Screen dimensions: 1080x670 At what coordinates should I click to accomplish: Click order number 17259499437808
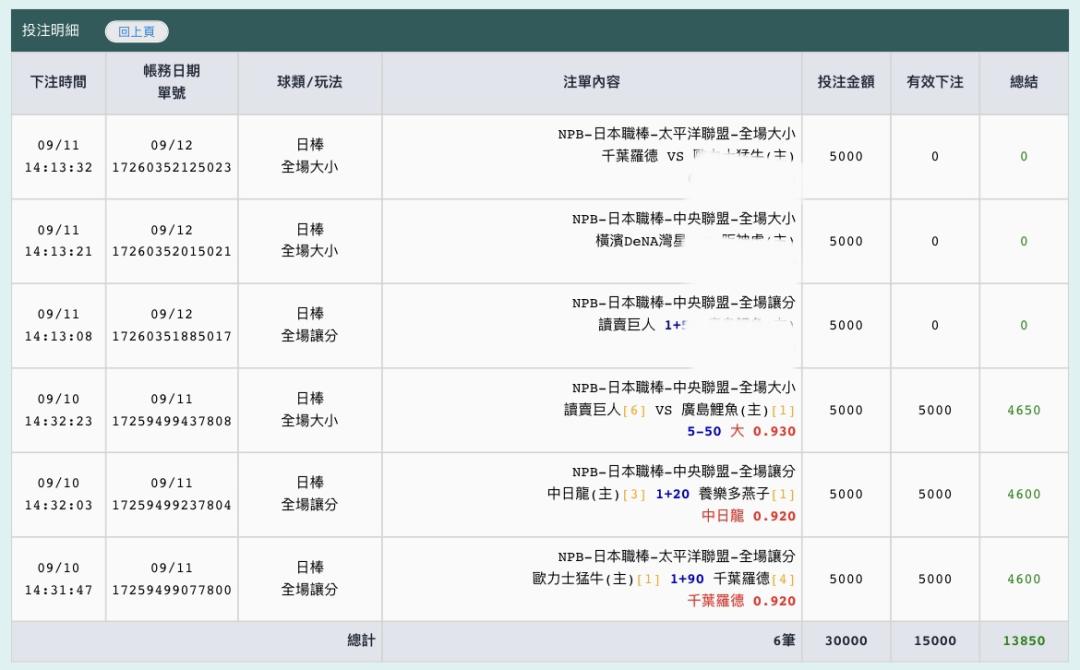(172, 421)
